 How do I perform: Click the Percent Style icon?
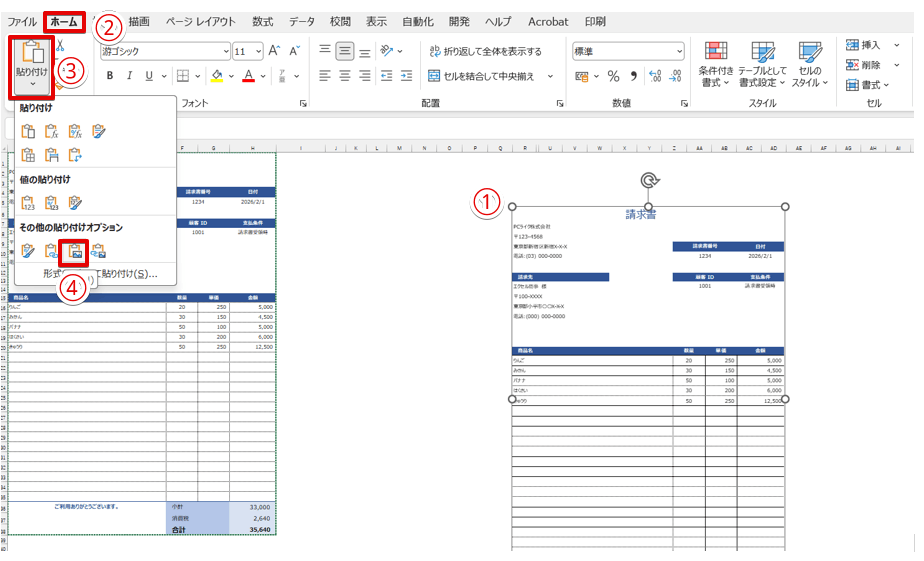coord(614,76)
